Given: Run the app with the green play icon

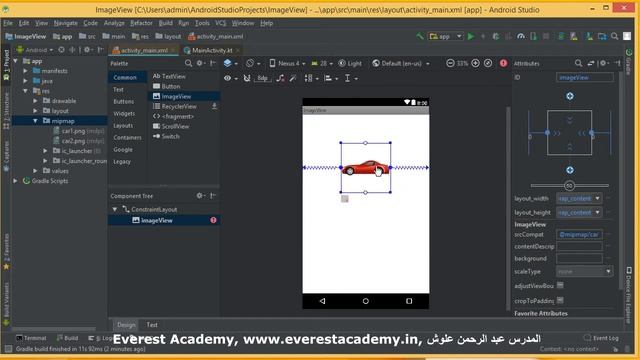Looking at the screenshot, I should [x=471, y=36].
